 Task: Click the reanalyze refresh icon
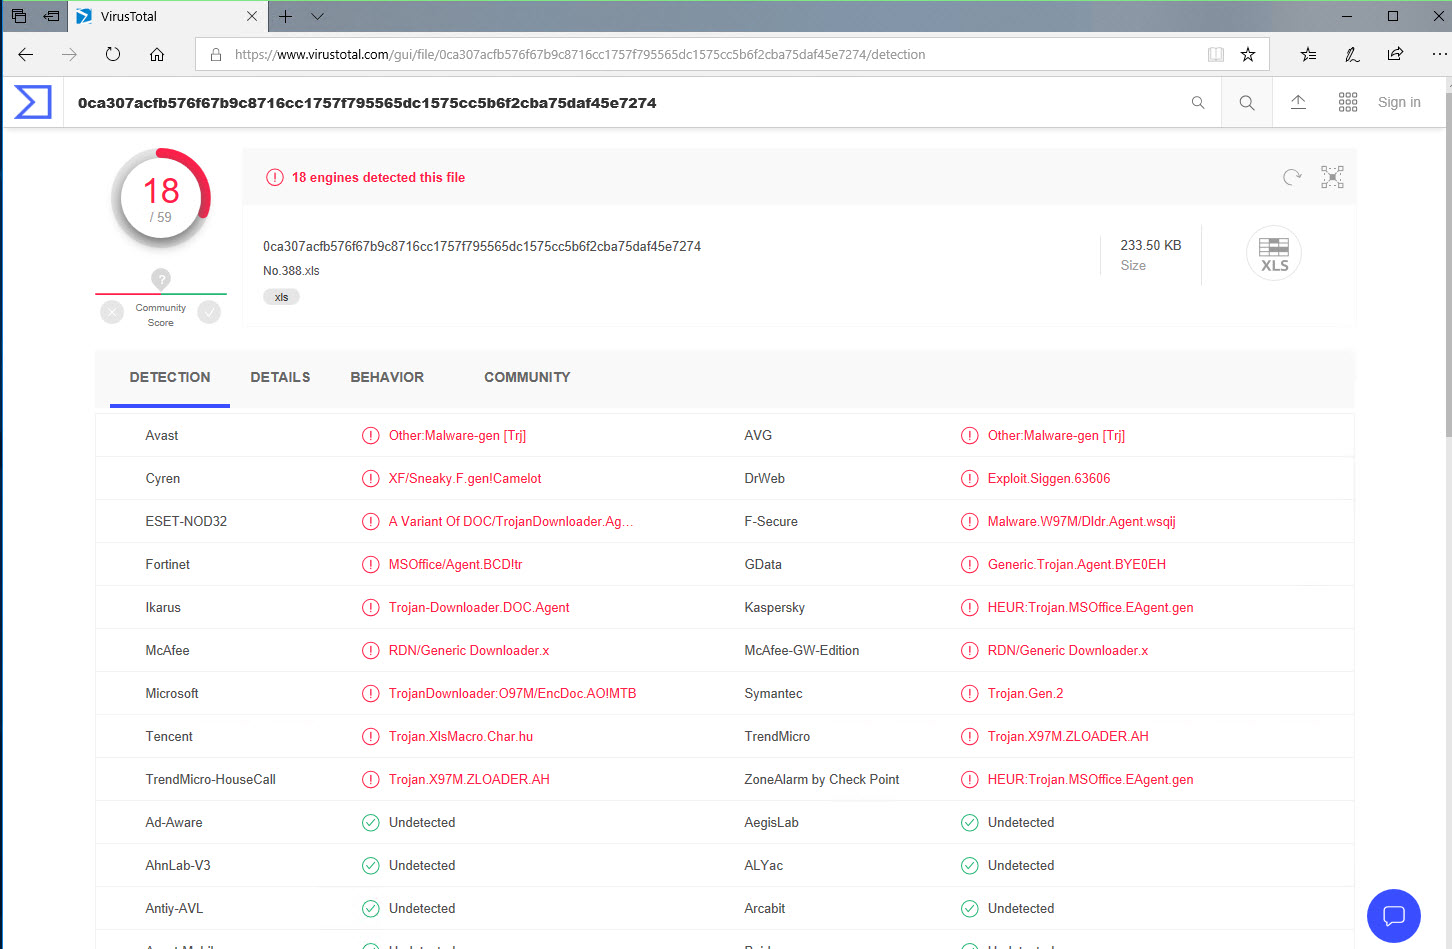coord(1292,177)
